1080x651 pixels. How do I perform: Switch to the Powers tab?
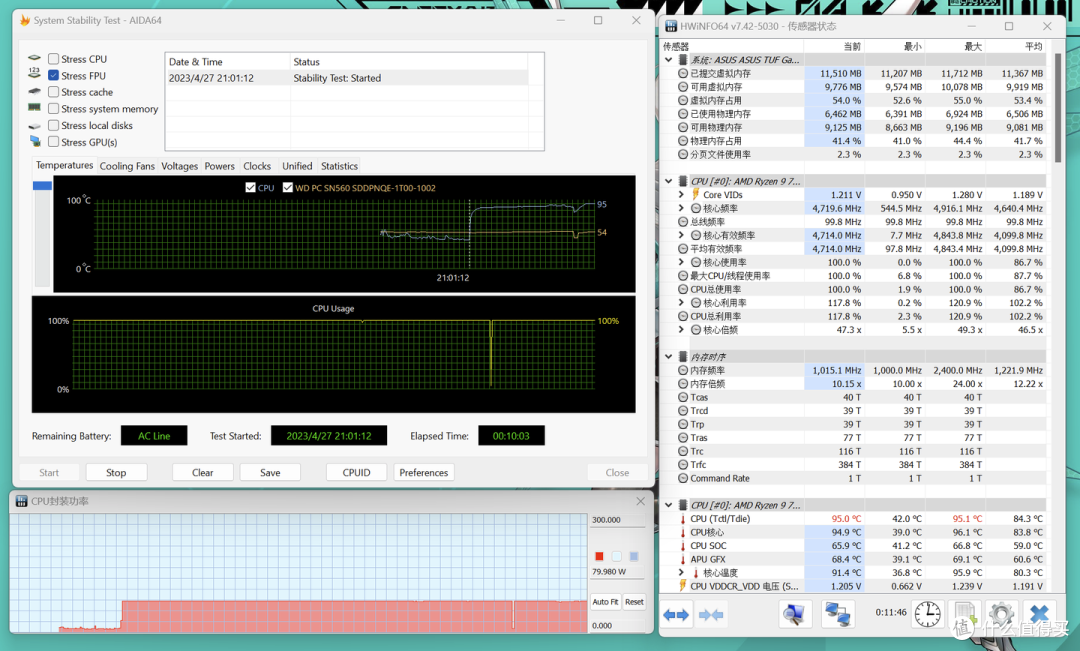pyautogui.click(x=220, y=166)
